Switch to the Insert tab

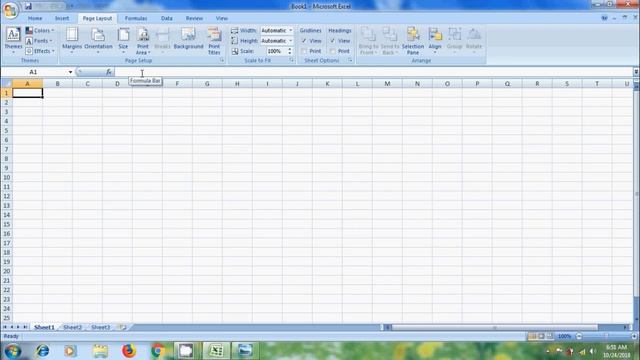62,18
